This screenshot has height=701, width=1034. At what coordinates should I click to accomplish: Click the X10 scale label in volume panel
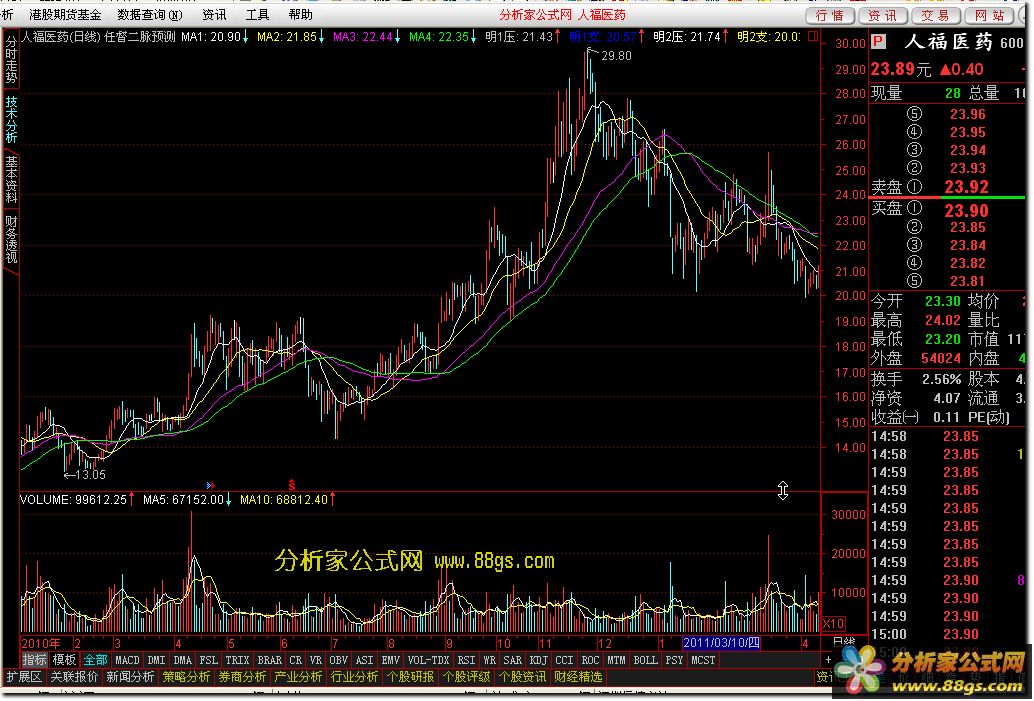pos(834,623)
